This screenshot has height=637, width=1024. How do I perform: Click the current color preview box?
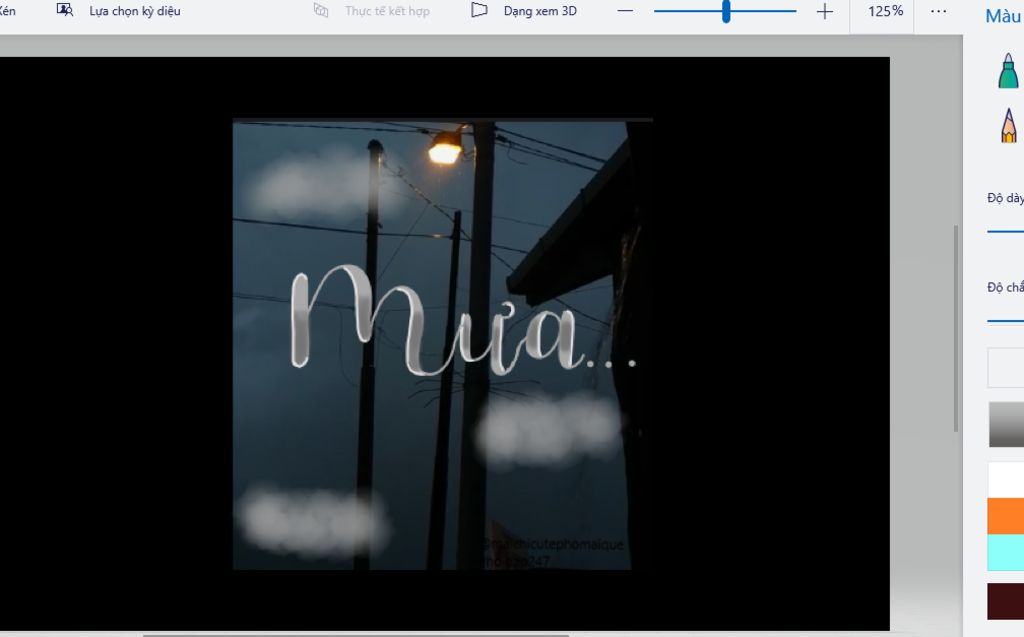[1006, 368]
